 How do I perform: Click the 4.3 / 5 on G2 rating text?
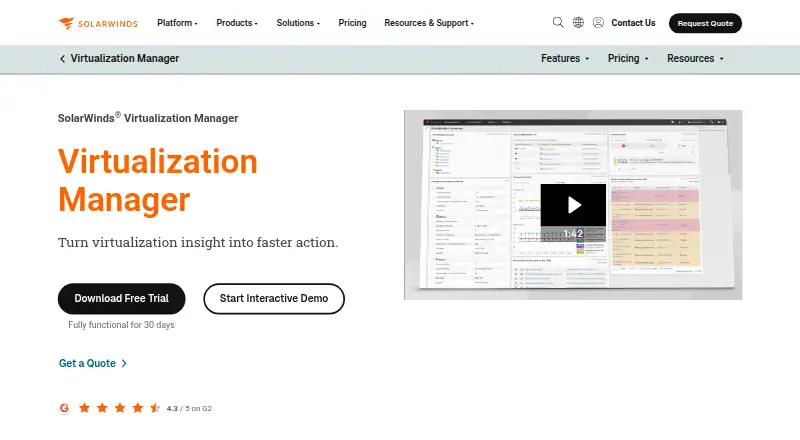point(189,408)
